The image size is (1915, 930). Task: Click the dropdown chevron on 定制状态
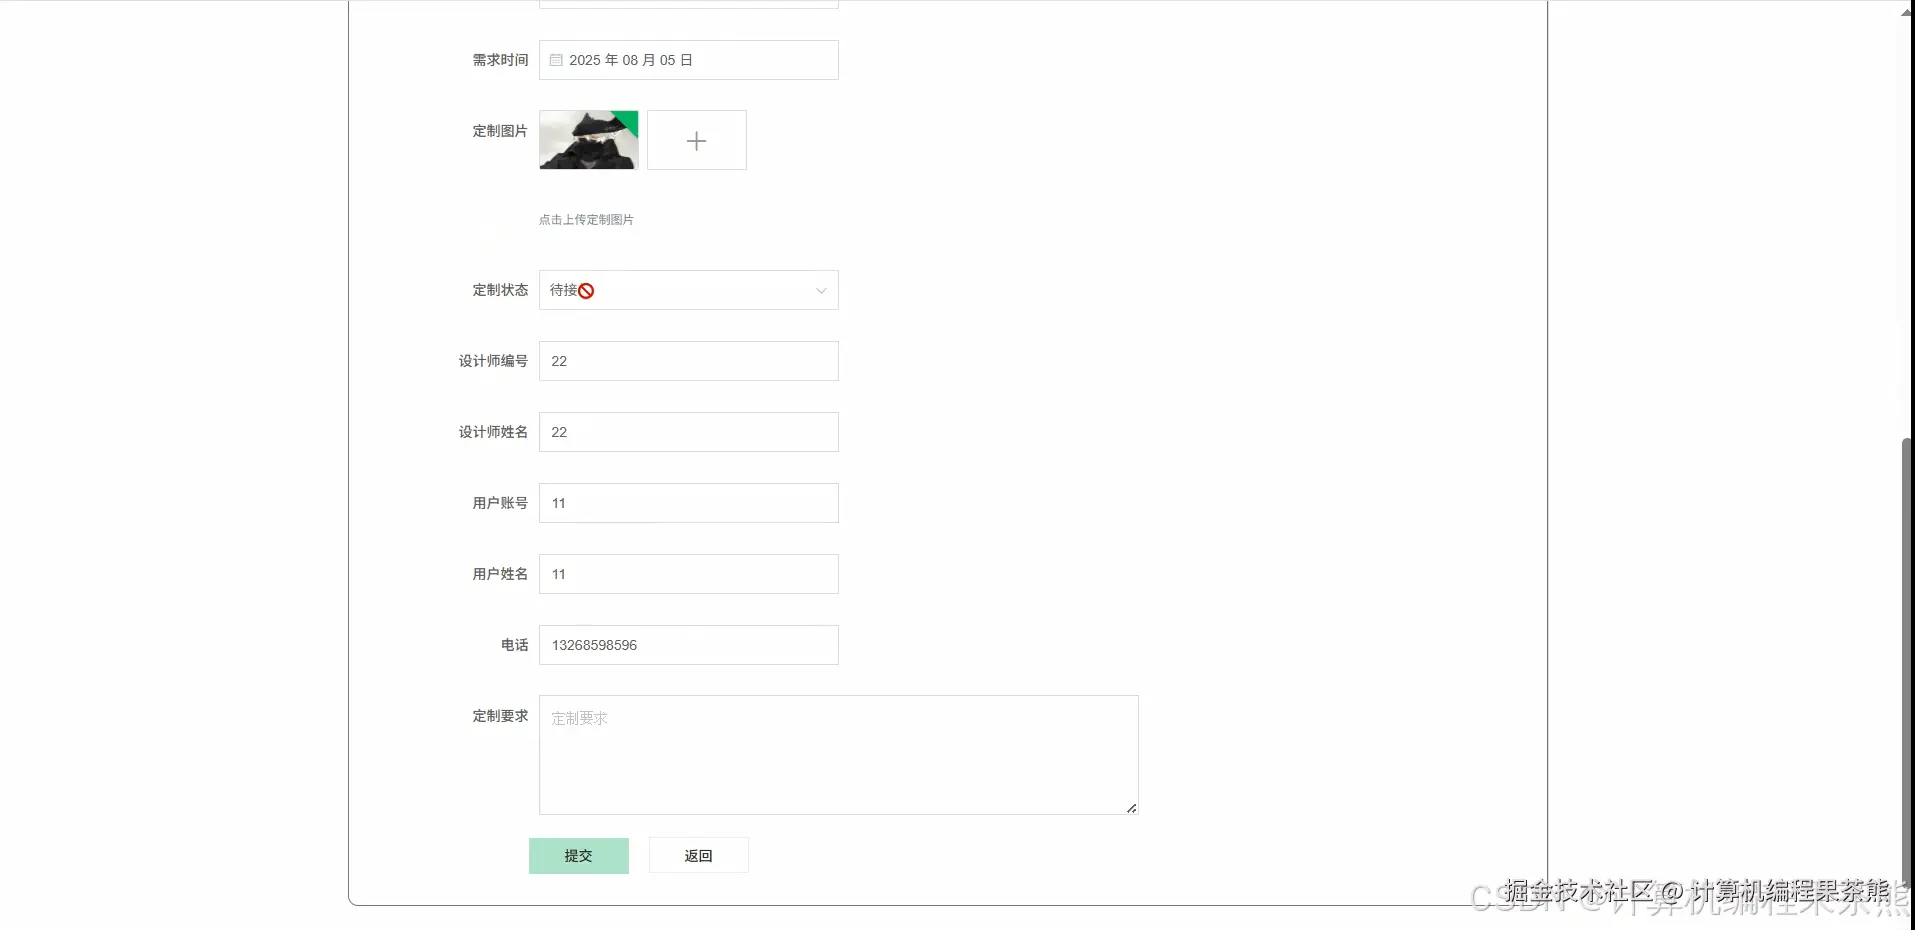click(x=820, y=290)
